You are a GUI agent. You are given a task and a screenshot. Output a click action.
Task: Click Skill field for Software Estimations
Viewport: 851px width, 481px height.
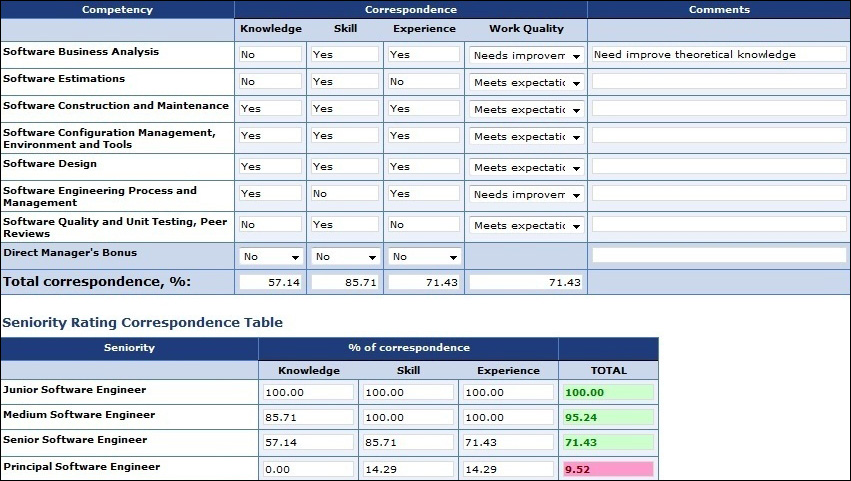tap(345, 81)
